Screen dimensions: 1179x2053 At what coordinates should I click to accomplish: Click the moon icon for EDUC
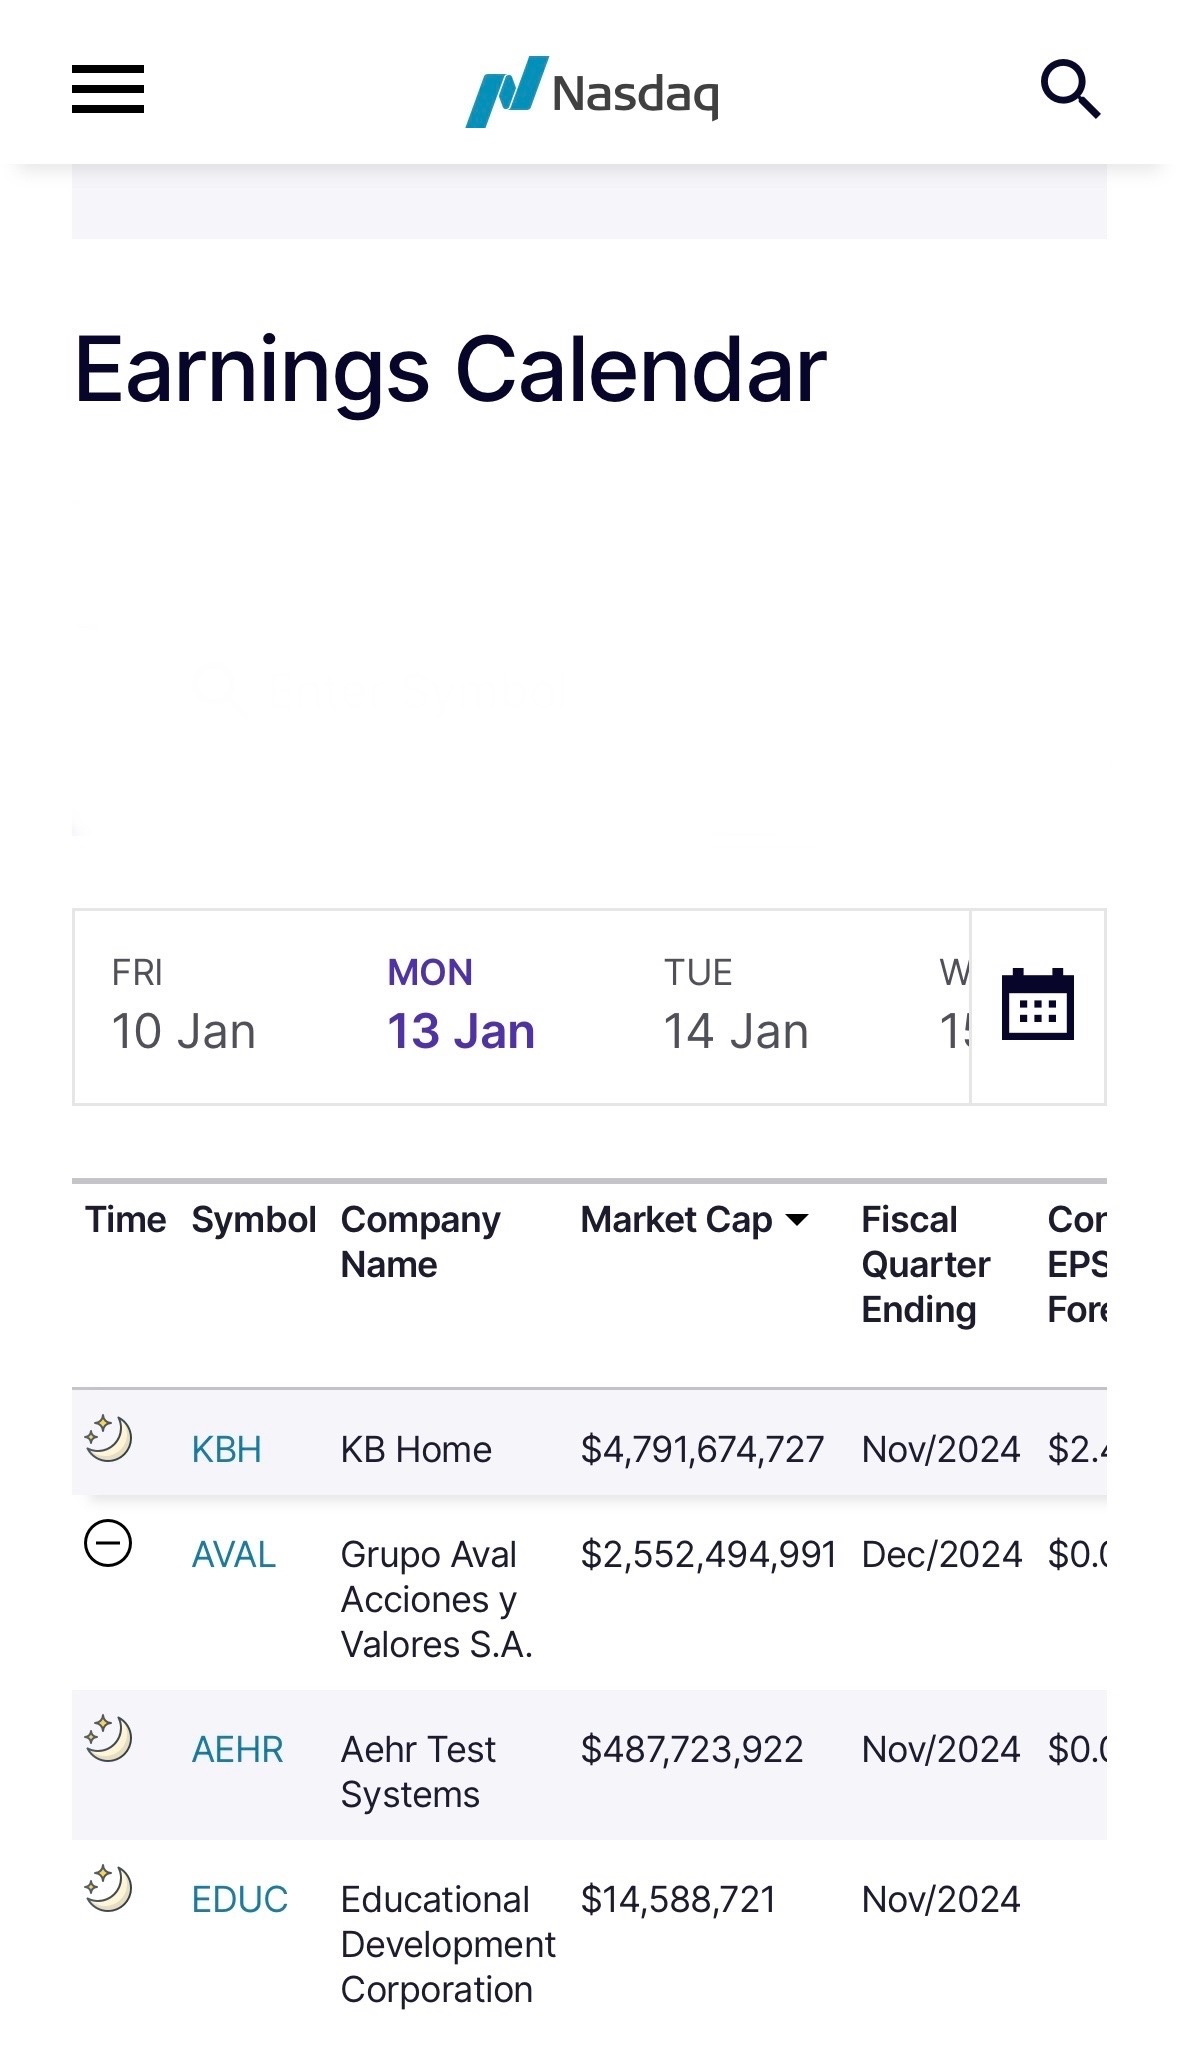(x=108, y=1888)
